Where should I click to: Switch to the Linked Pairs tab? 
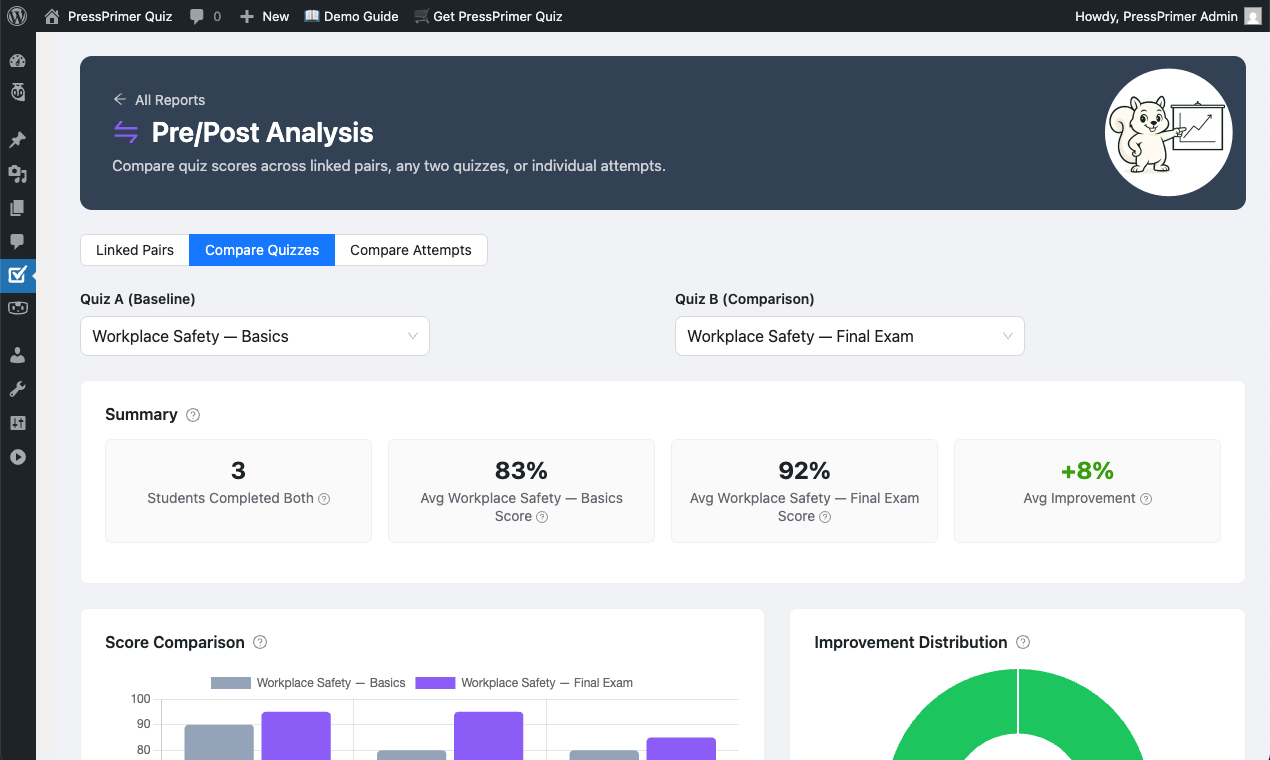(x=135, y=250)
